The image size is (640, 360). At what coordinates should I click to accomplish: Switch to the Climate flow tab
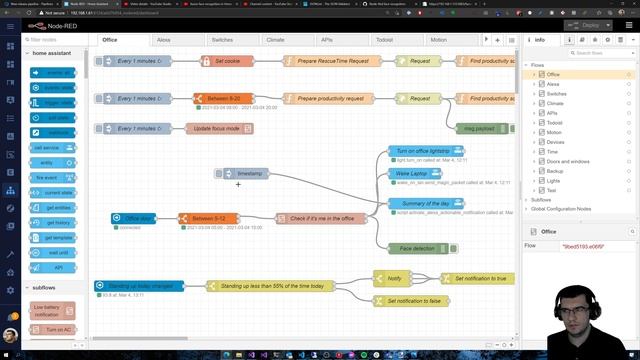[x=287, y=40]
